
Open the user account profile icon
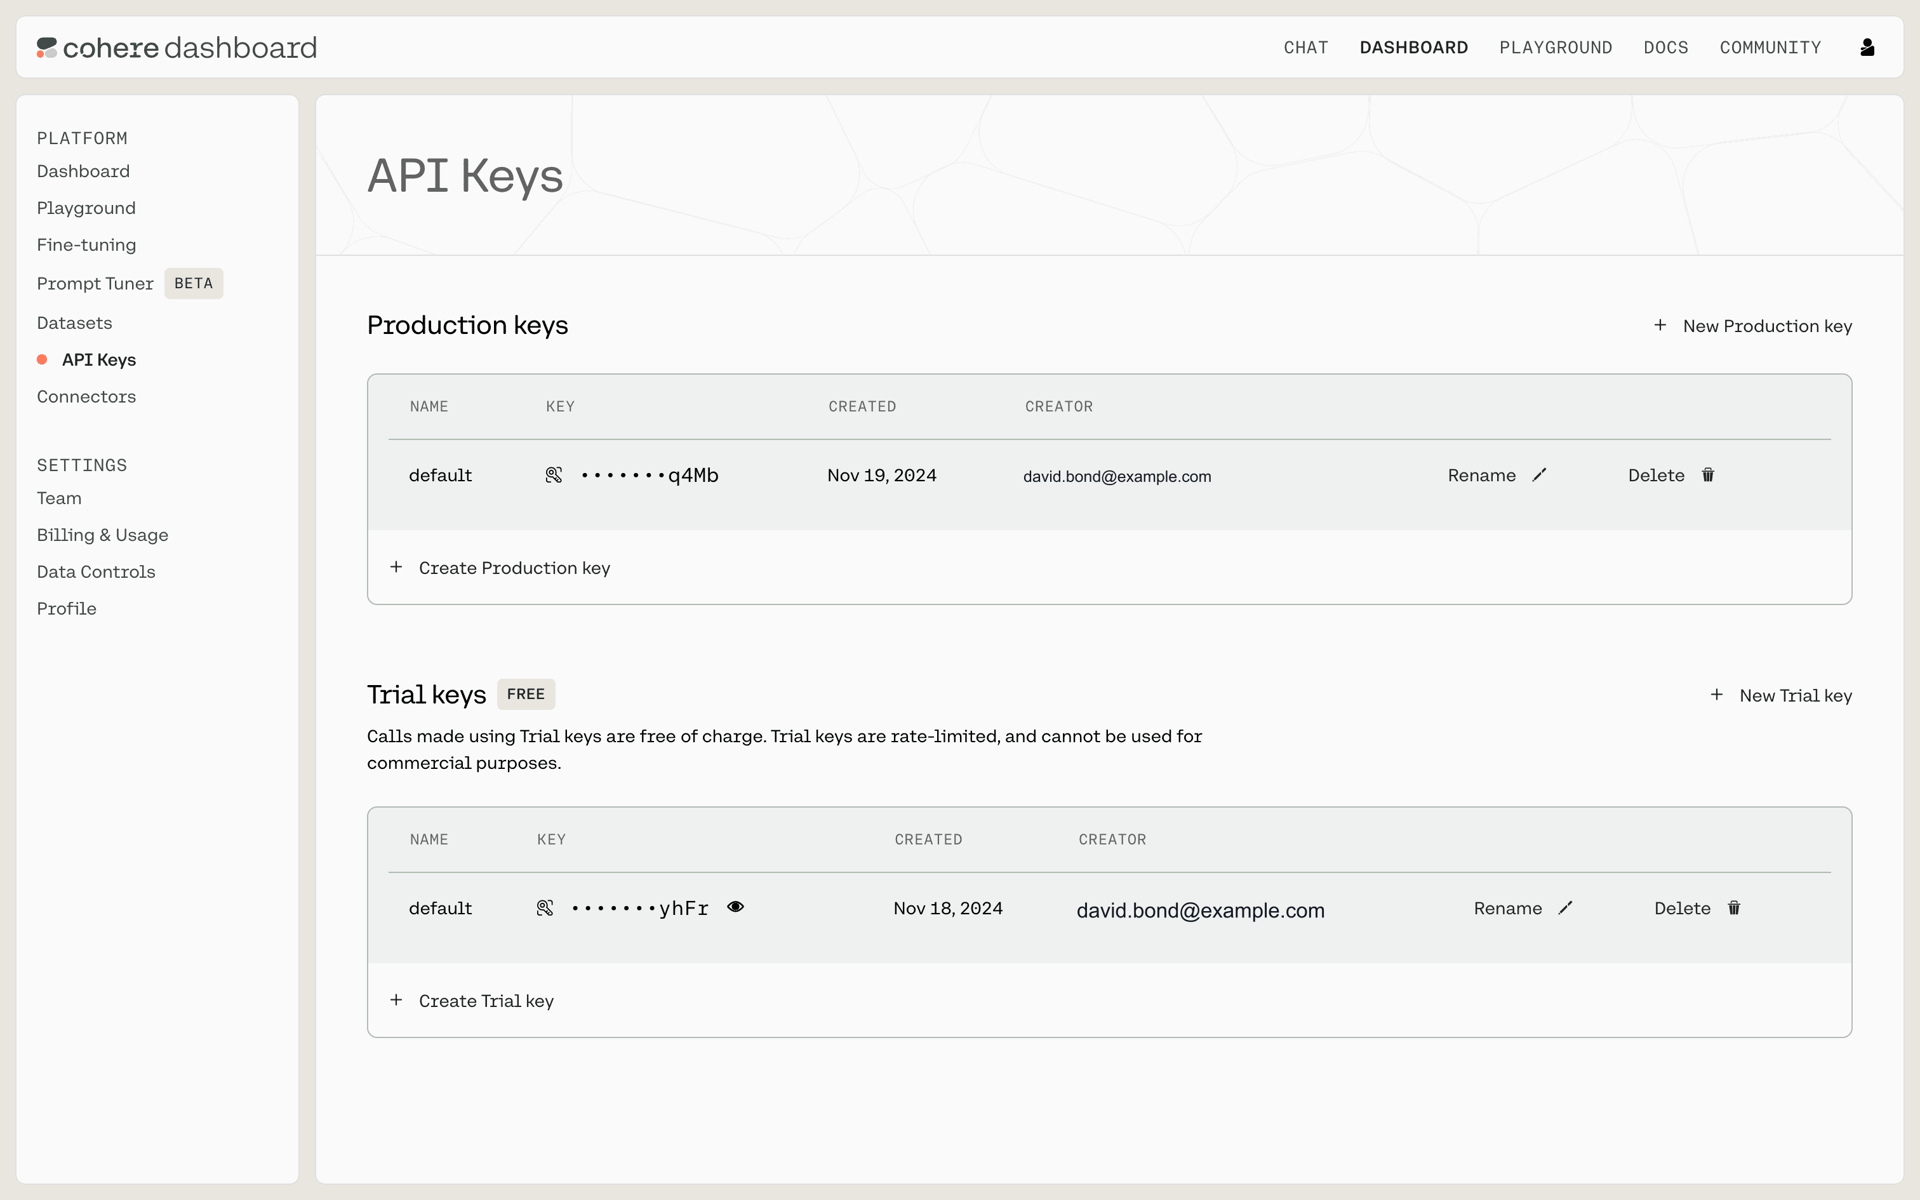[x=1867, y=47]
